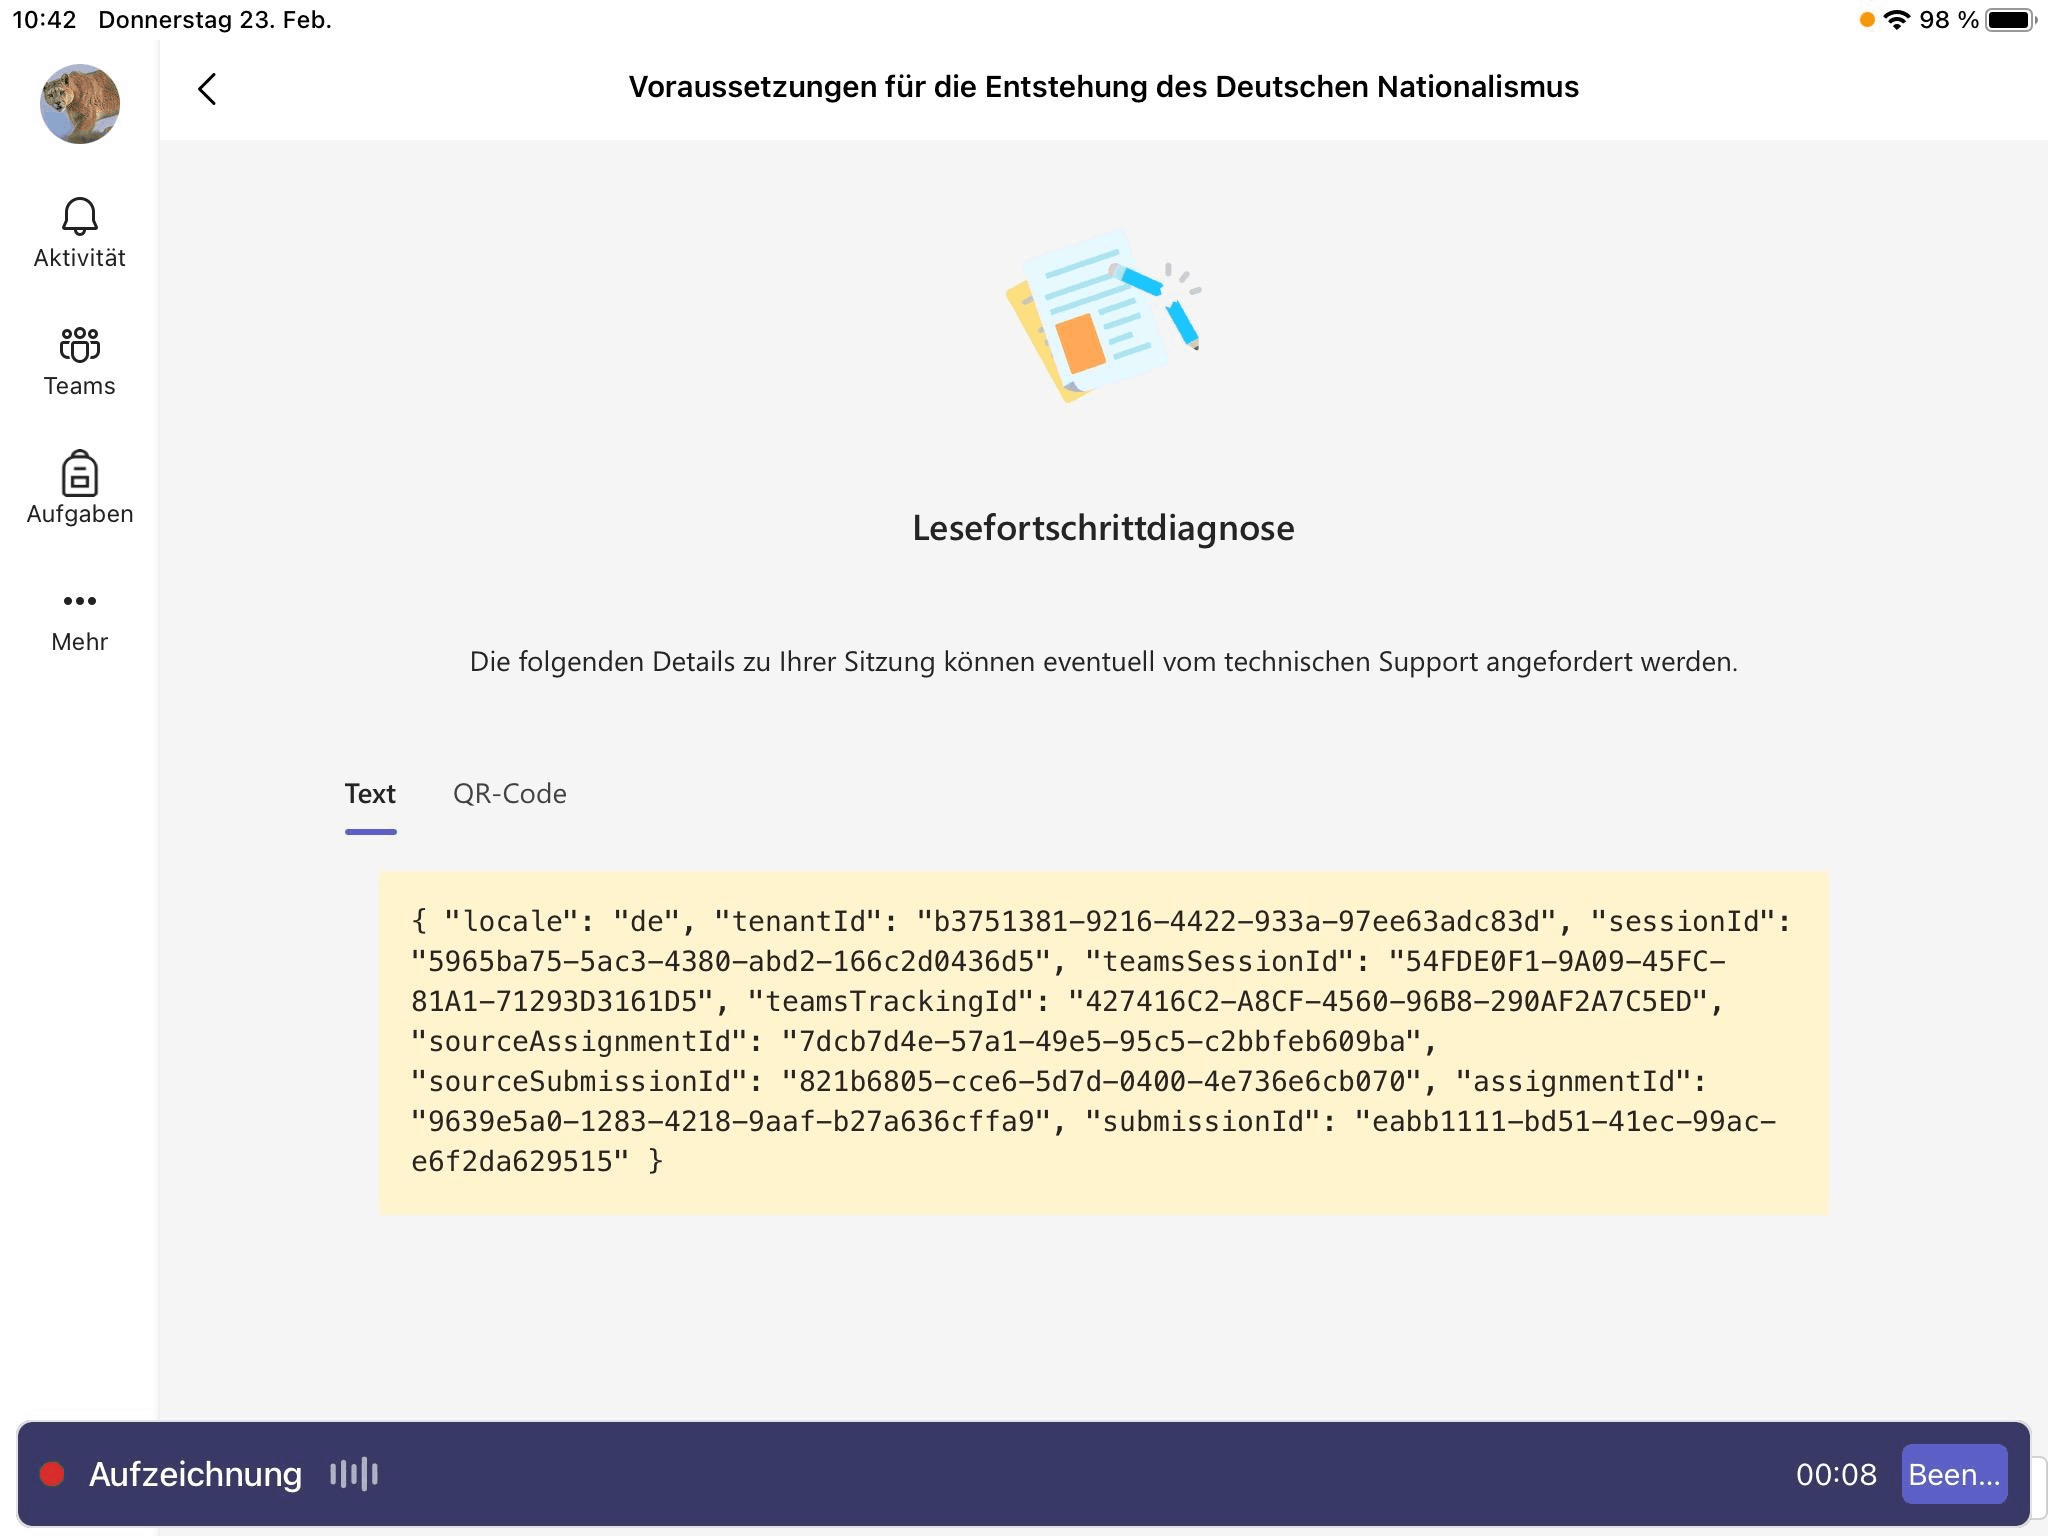Click the Lesefortschrittdiagnose heading
2048x1536 pixels.
click(x=1103, y=528)
